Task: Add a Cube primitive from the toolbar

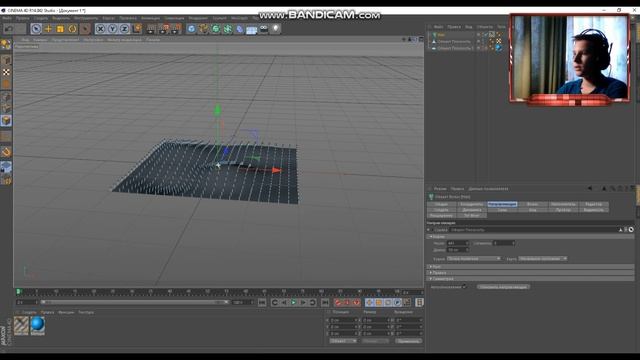Action: click(x=191, y=29)
